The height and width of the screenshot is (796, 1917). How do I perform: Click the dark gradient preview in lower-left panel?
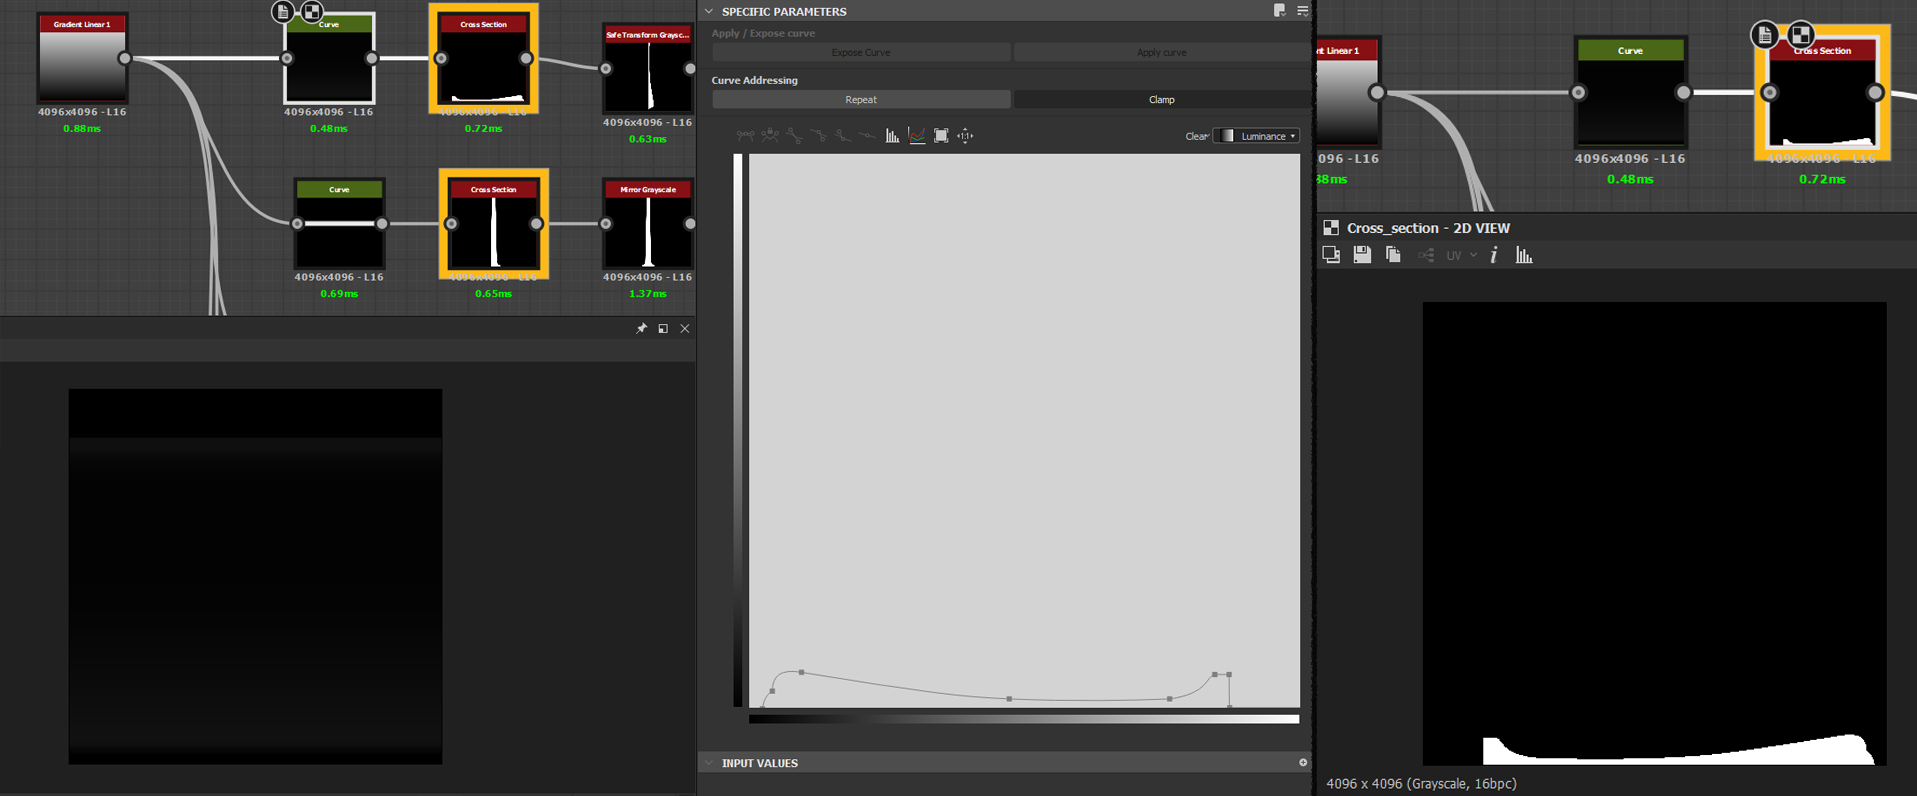(255, 577)
